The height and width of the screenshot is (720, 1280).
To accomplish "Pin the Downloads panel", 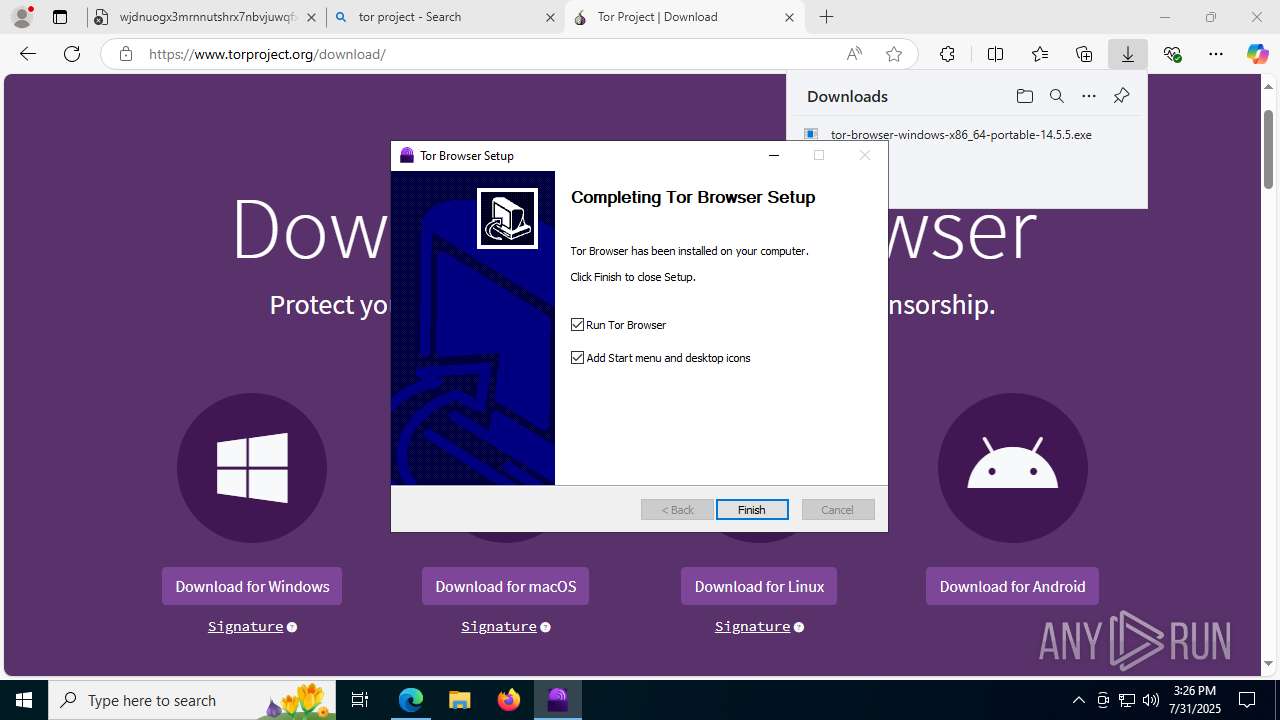I will 1121,96.
